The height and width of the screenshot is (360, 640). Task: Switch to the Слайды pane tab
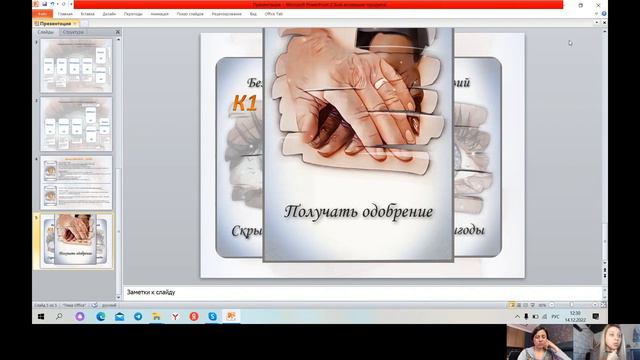pyautogui.click(x=46, y=32)
